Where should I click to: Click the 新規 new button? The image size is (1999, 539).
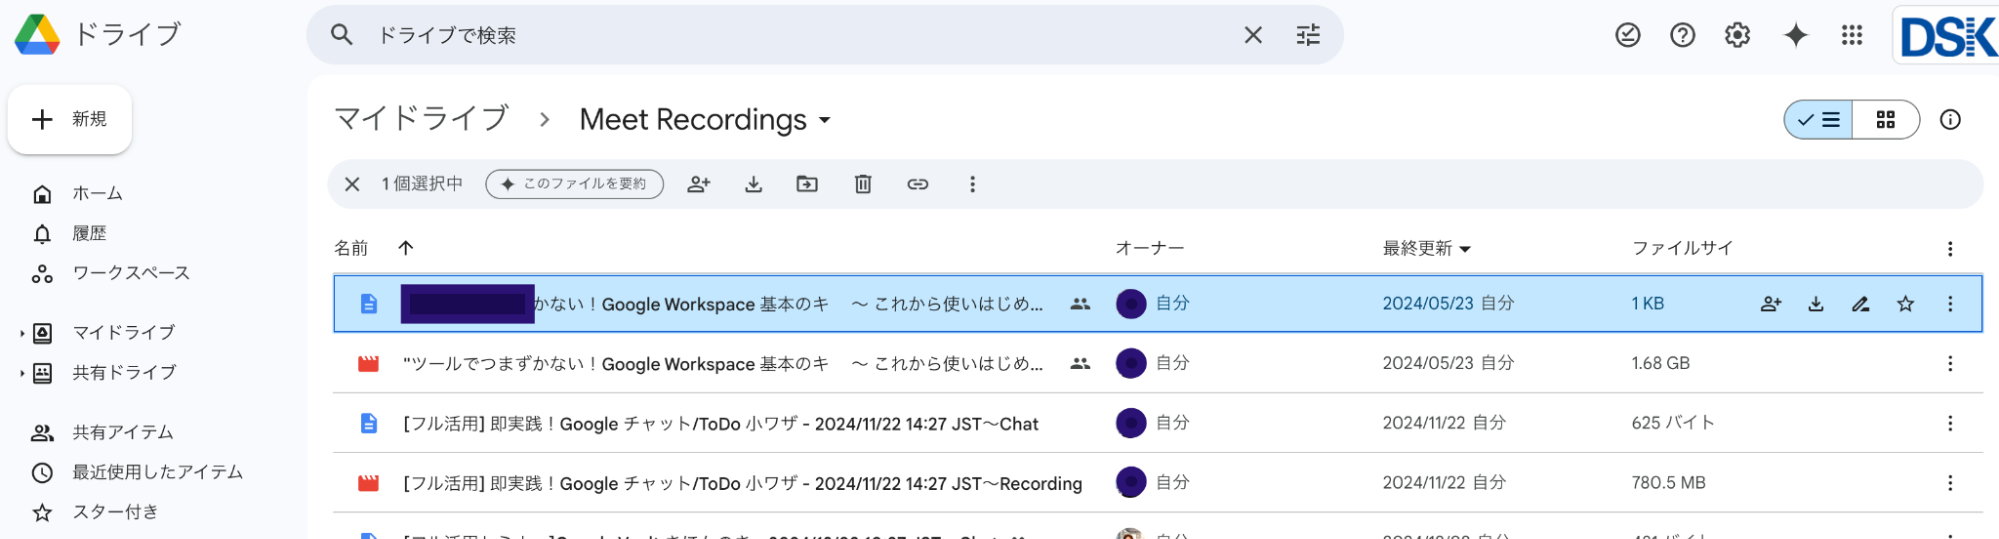[70, 119]
